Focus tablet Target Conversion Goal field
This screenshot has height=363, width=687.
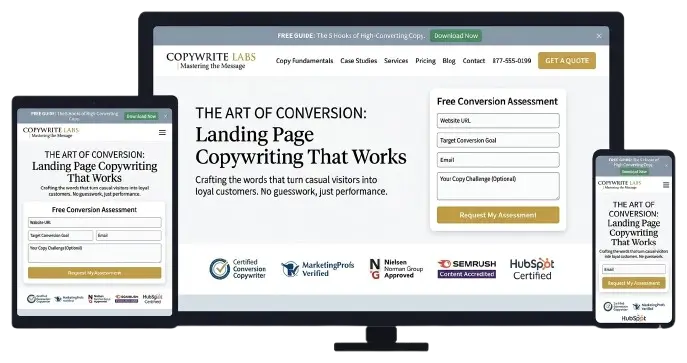point(60,236)
